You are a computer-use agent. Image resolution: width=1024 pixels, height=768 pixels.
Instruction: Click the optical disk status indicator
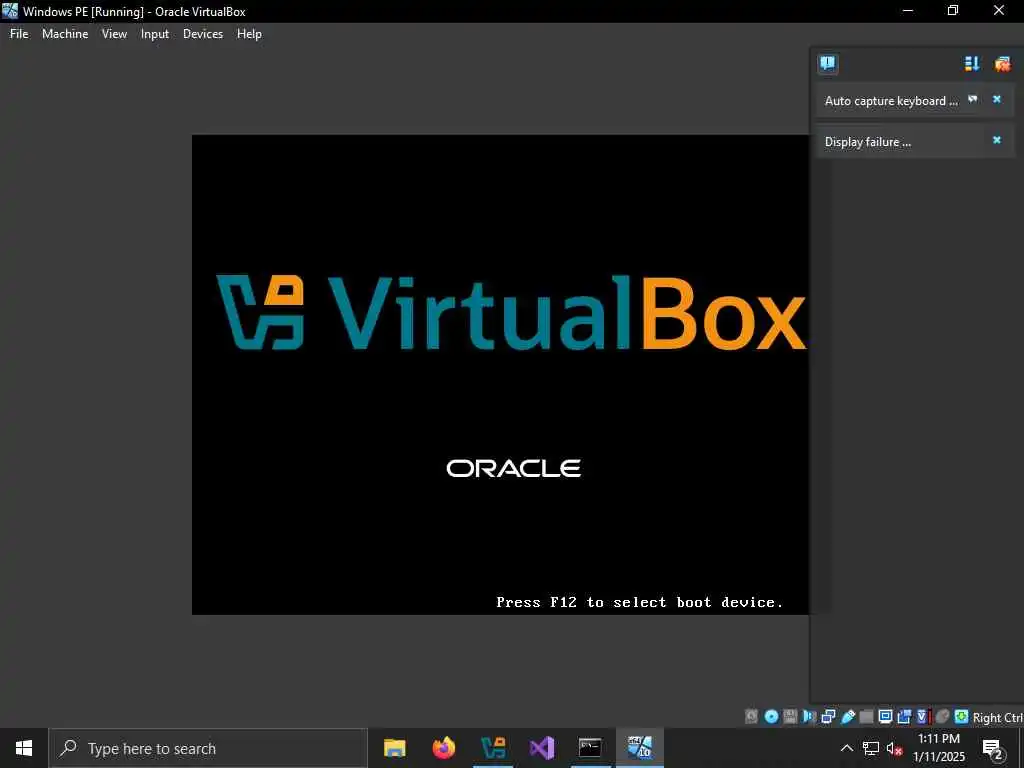[771, 716]
